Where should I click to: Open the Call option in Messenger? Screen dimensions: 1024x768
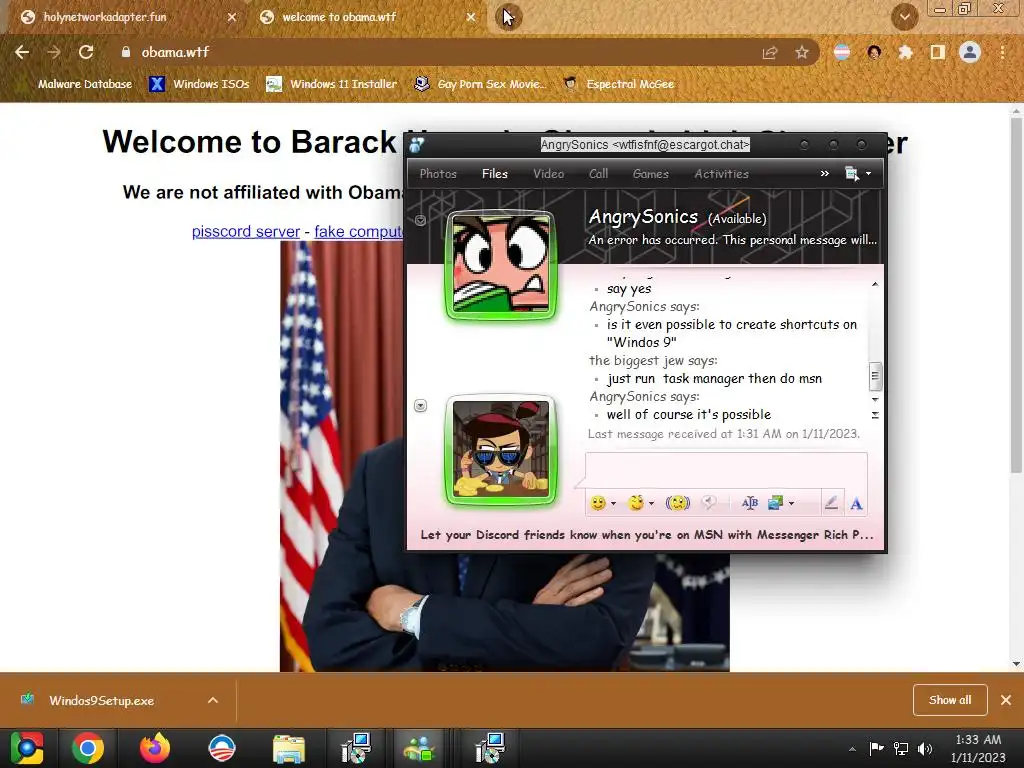(598, 174)
